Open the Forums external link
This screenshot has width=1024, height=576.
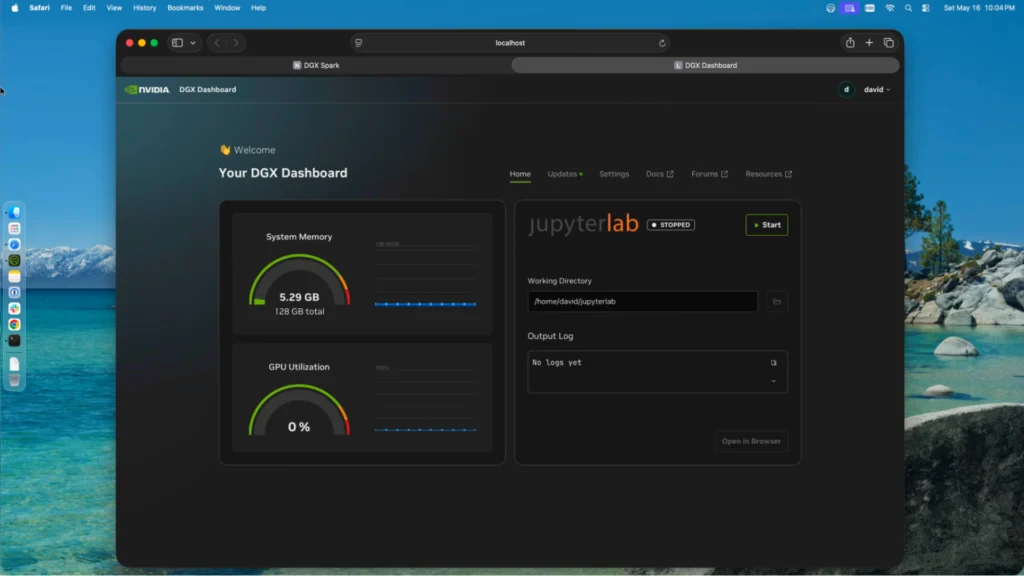coord(709,174)
